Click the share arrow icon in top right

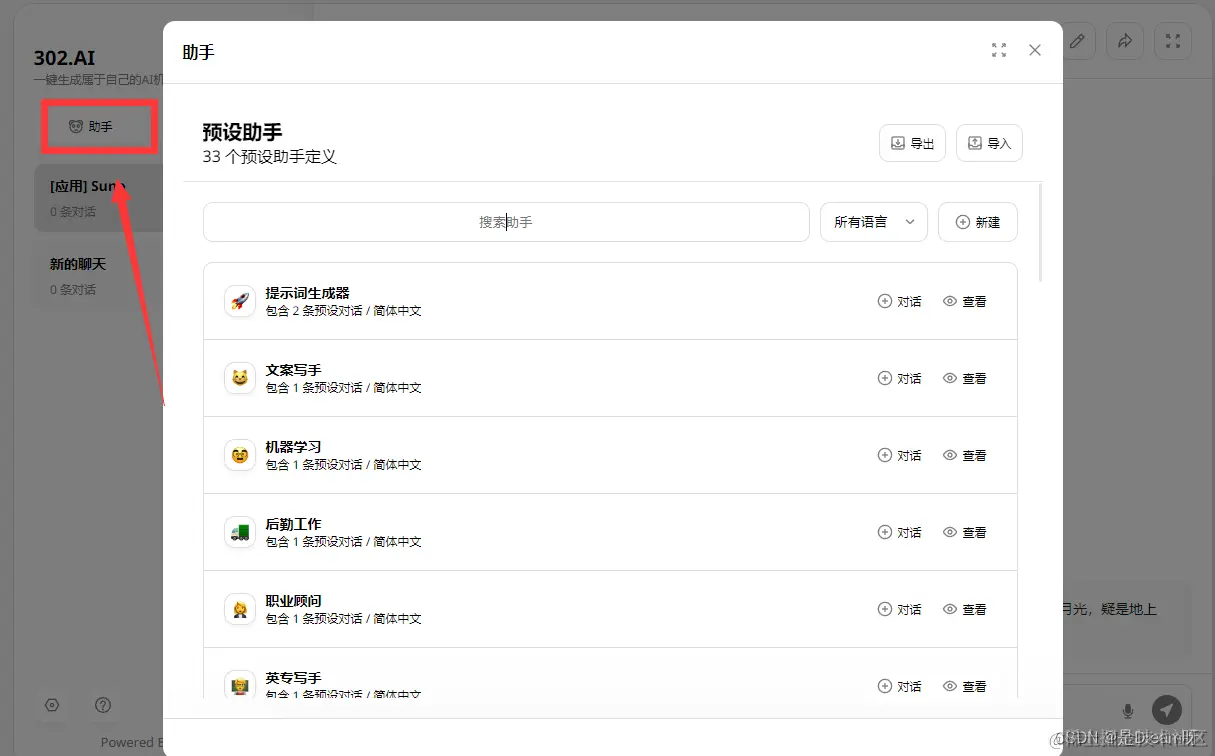click(x=1125, y=41)
